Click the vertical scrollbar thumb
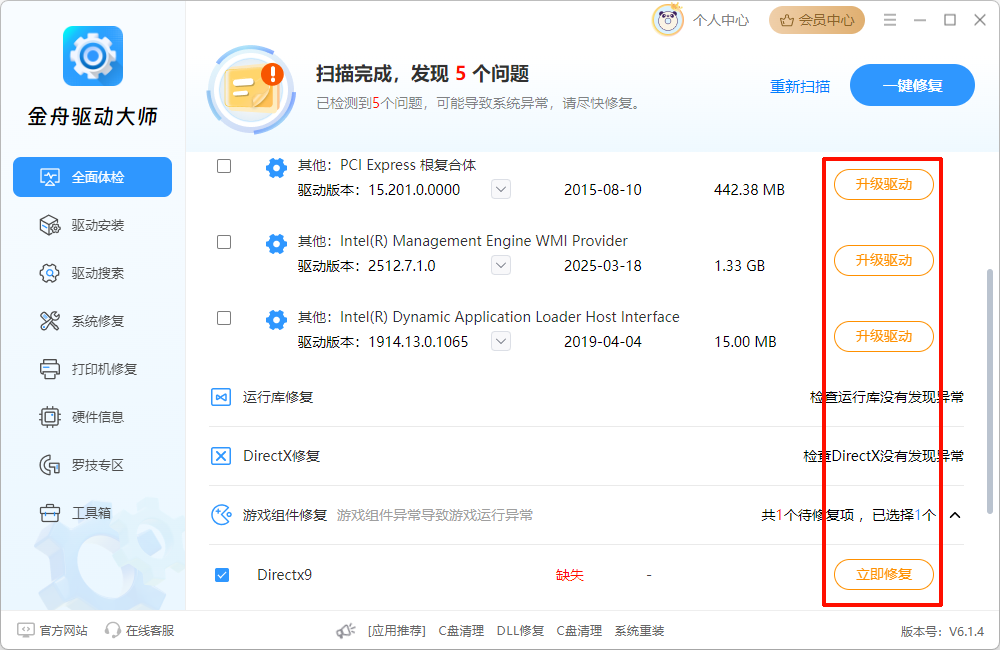The image size is (1000, 650). [x=990, y=391]
